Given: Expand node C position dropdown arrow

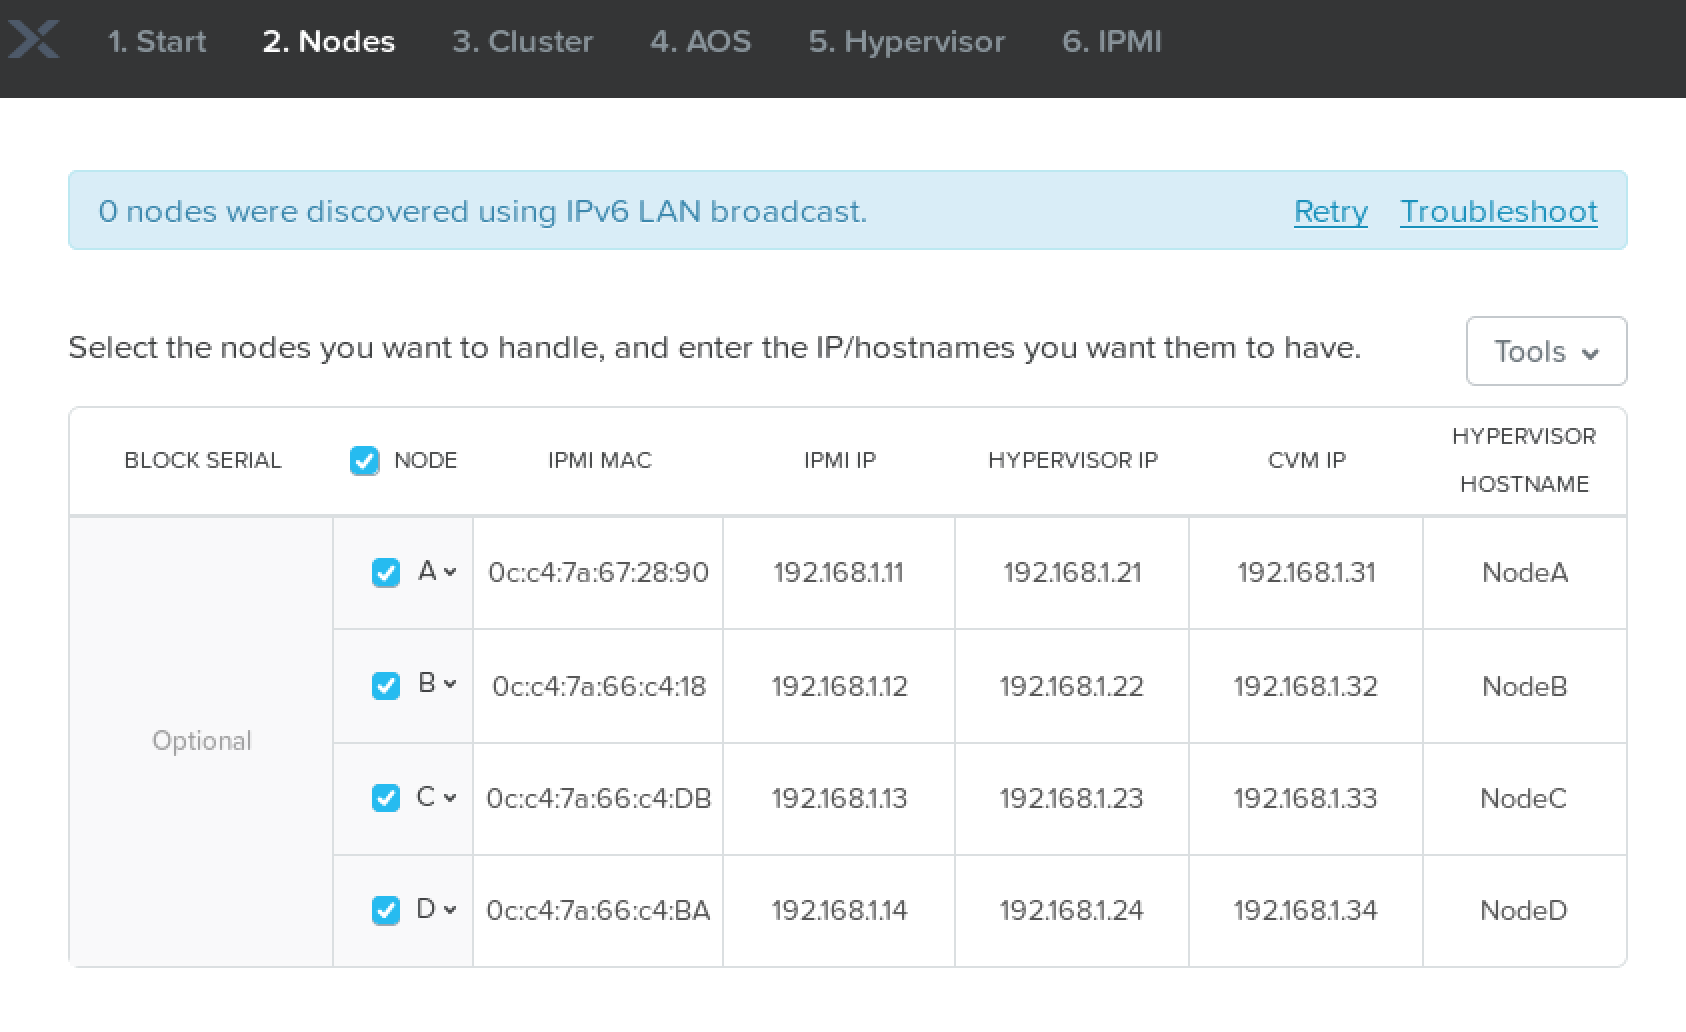Looking at the screenshot, I should pos(450,798).
